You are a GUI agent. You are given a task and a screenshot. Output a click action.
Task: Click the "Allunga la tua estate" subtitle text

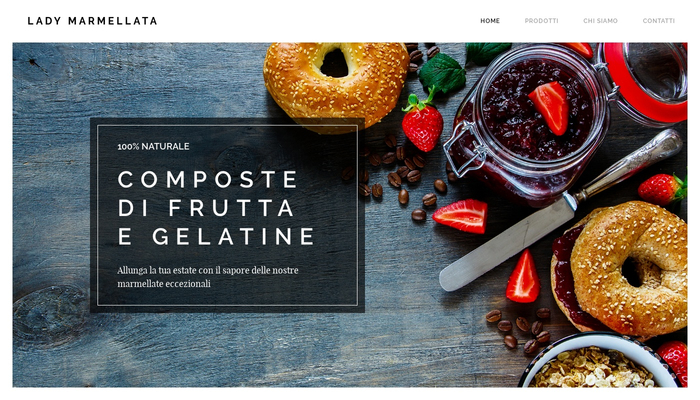tap(208, 277)
